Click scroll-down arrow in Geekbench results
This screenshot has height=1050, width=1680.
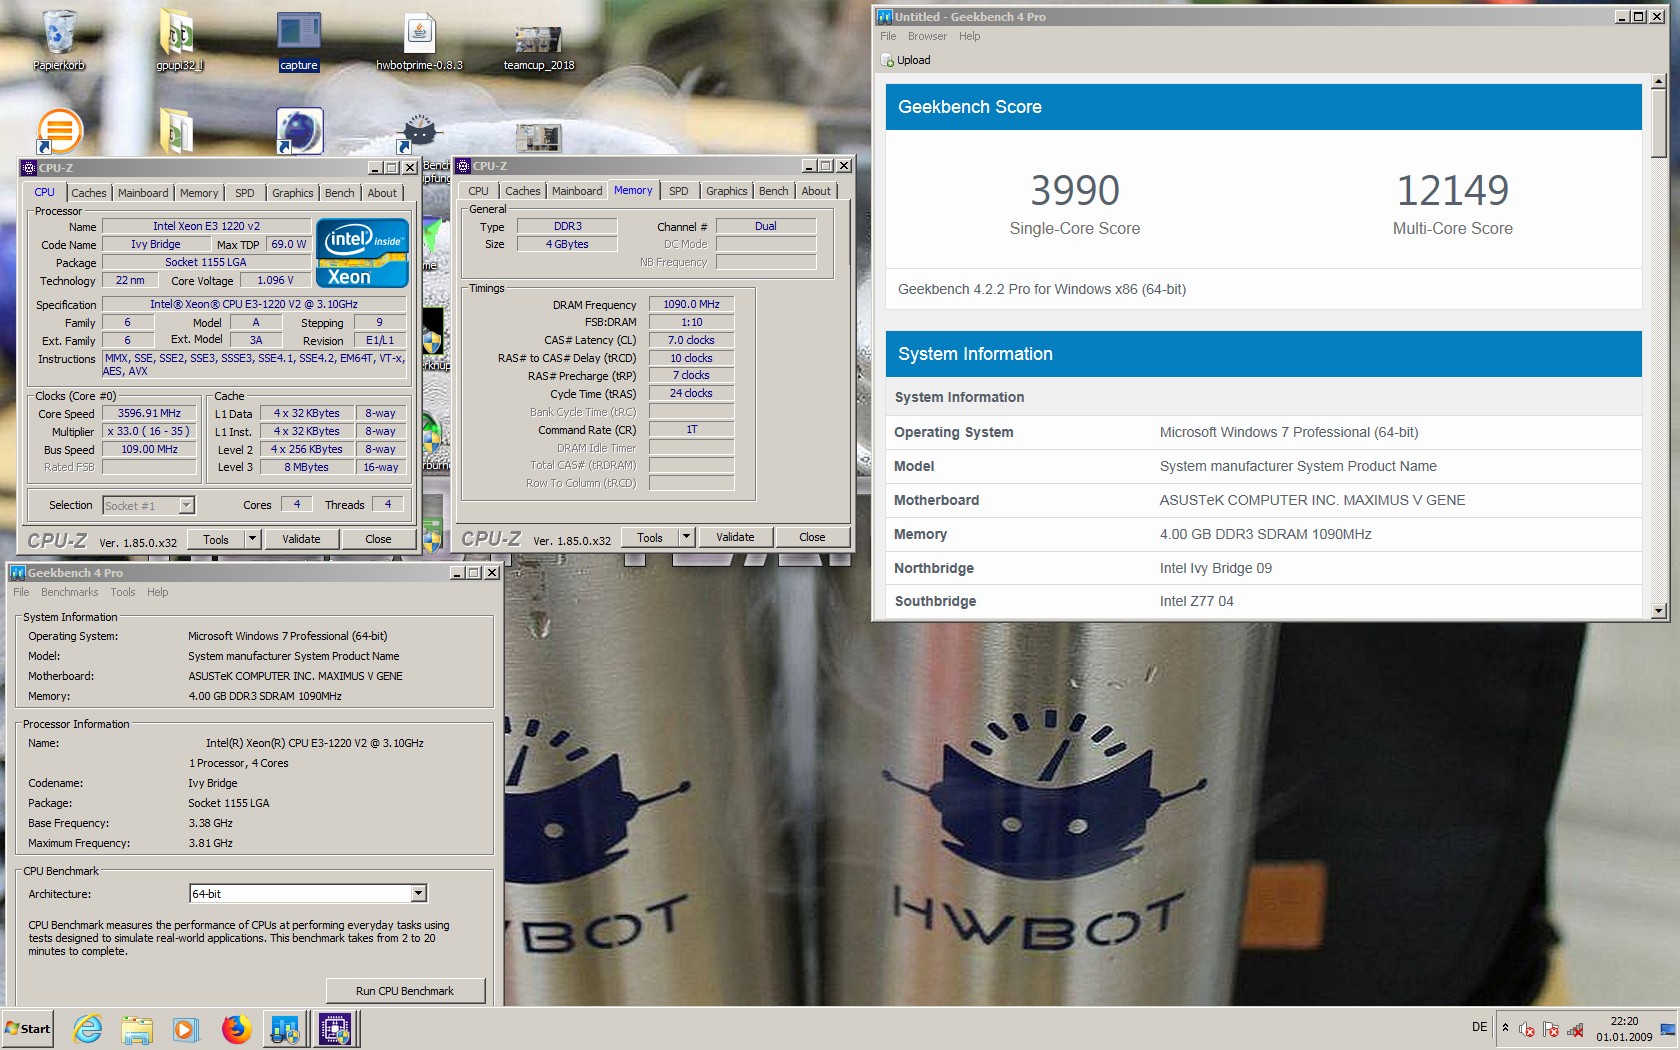pos(1659,610)
